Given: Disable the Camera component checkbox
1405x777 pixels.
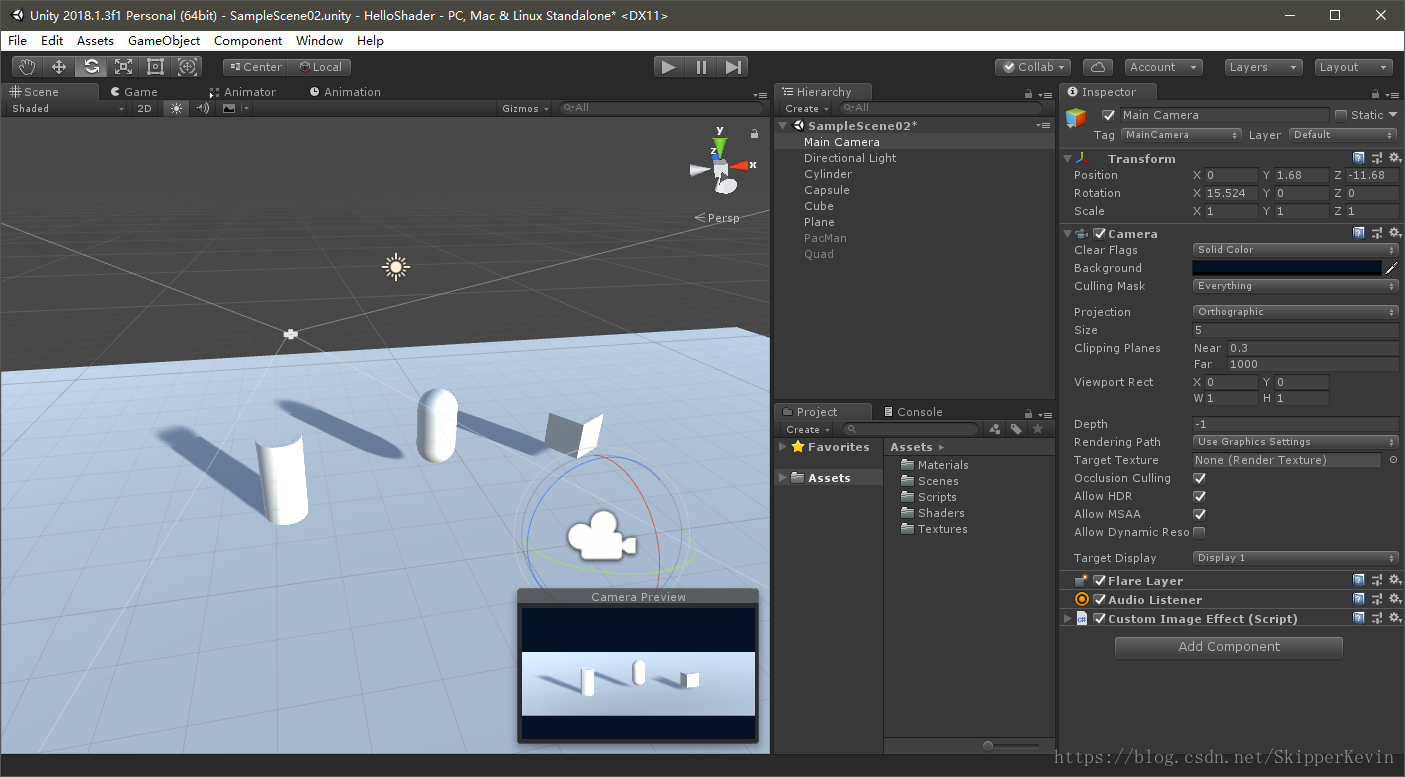Looking at the screenshot, I should pyautogui.click(x=1100, y=233).
